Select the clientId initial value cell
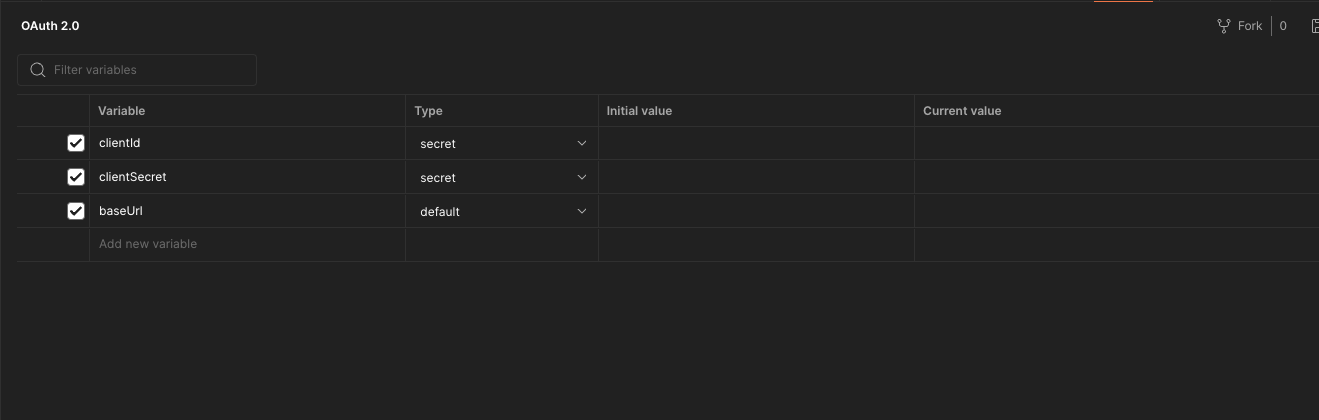The height and width of the screenshot is (420, 1319). tap(756, 143)
